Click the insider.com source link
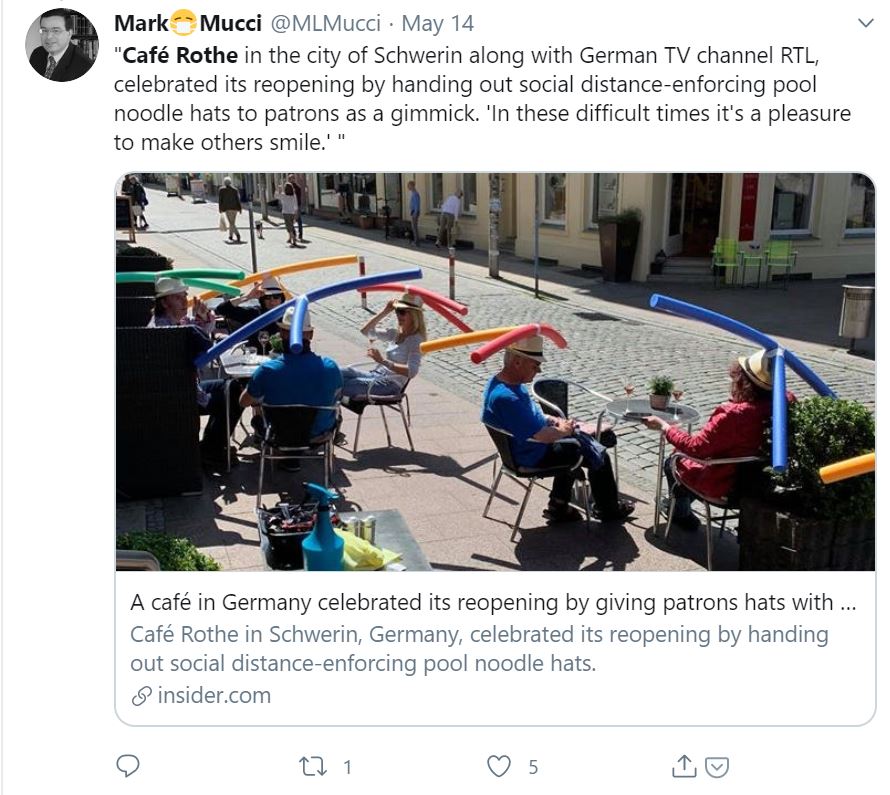890x795 pixels. pyautogui.click(x=215, y=695)
